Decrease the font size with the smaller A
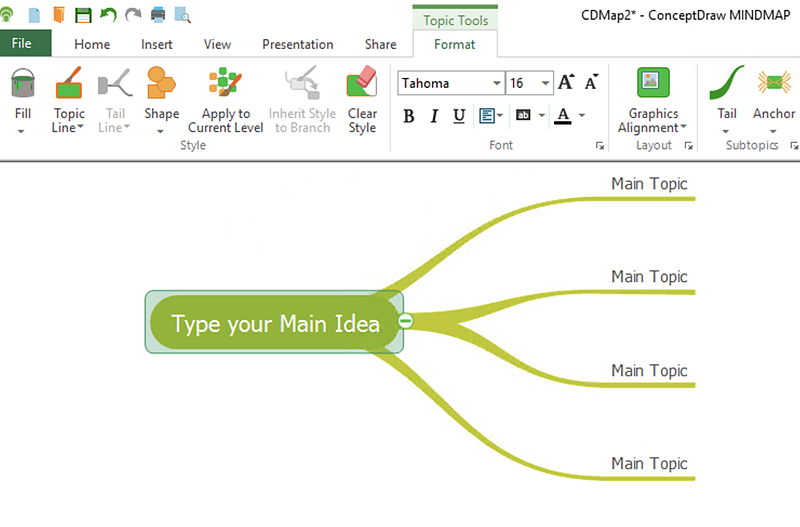Image resolution: width=800 pixels, height=527 pixels. click(591, 83)
